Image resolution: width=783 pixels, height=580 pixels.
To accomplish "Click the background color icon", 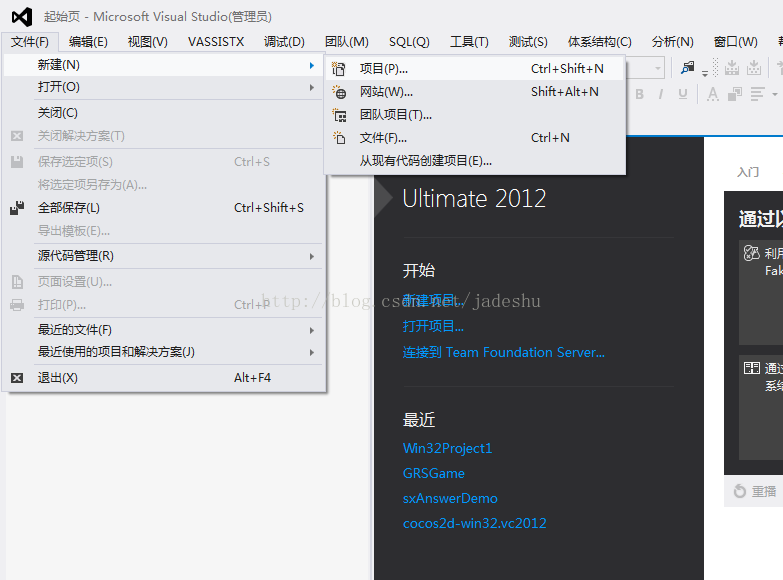I will tap(735, 94).
